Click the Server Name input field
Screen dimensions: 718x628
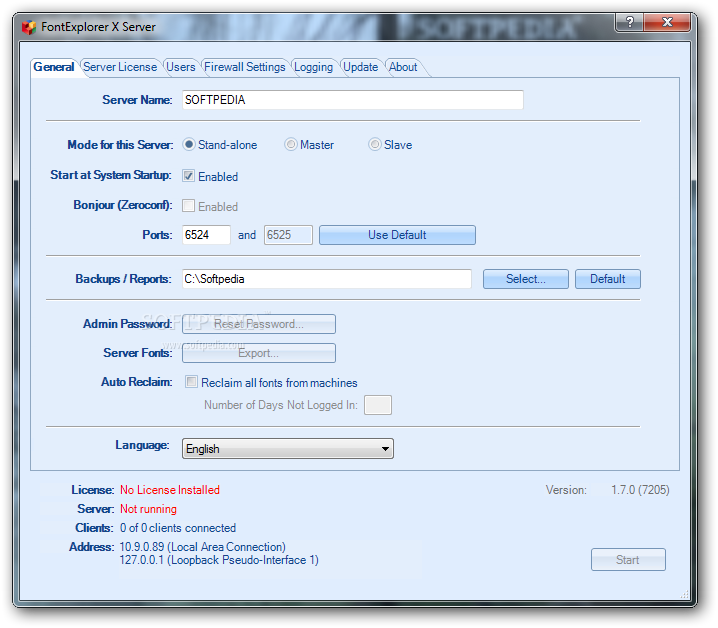[x=353, y=100]
